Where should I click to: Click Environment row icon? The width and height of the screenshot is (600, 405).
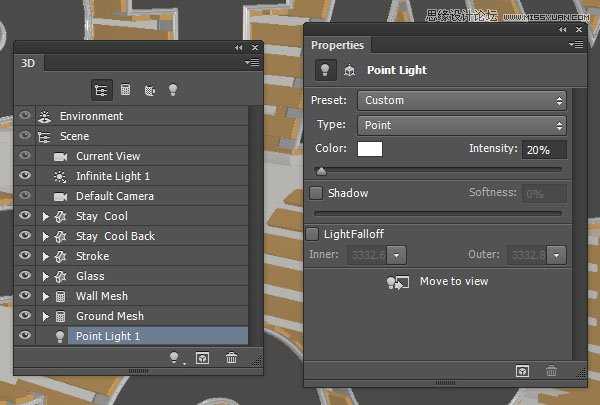[x=45, y=116]
